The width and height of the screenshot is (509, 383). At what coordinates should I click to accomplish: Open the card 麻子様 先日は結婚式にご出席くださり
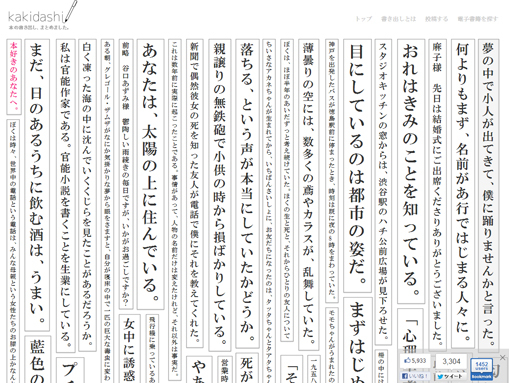click(437, 195)
